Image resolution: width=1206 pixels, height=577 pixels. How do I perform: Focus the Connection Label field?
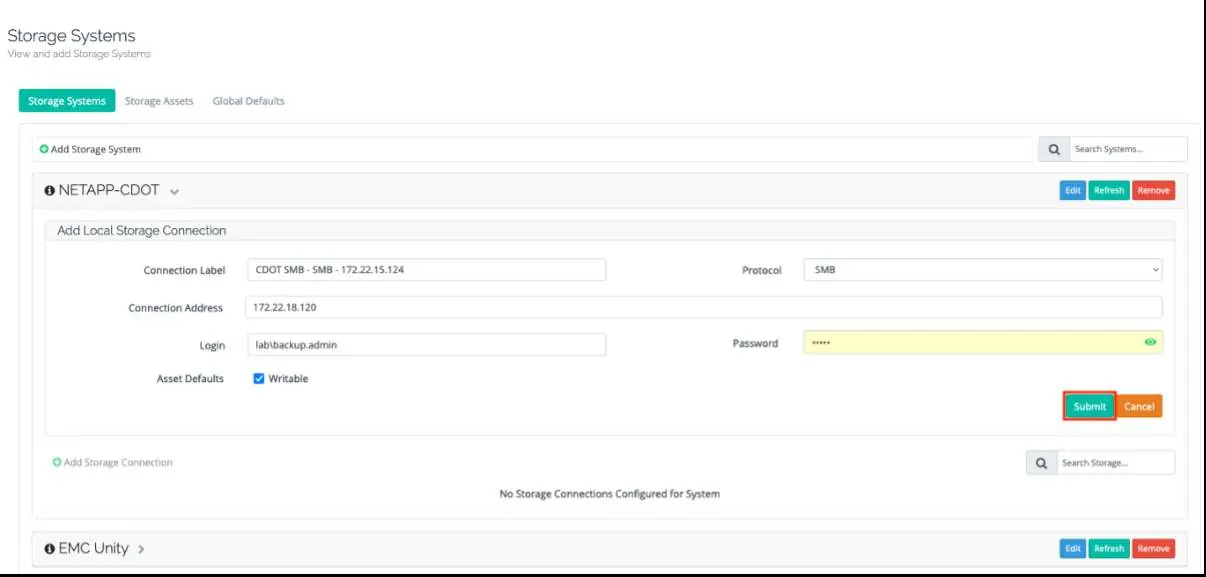coord(426,270)
